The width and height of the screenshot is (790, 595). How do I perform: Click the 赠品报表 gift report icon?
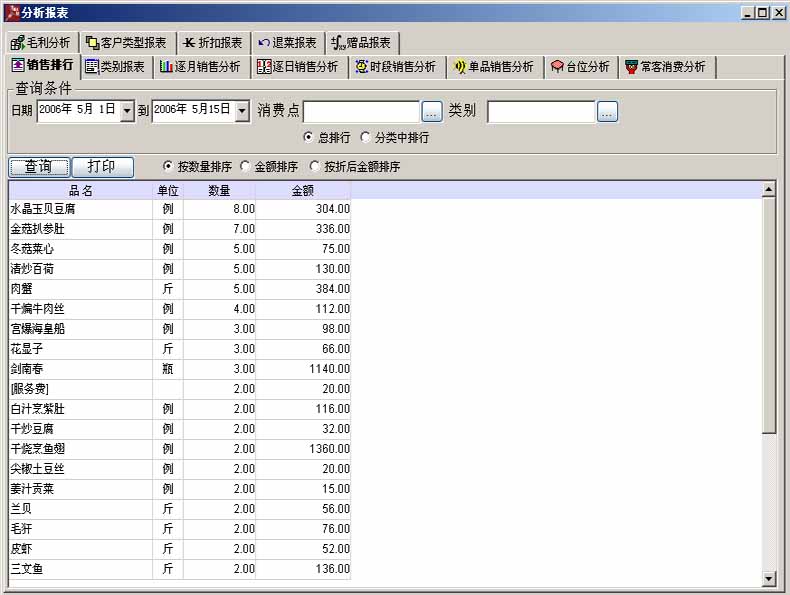point(338,43)
